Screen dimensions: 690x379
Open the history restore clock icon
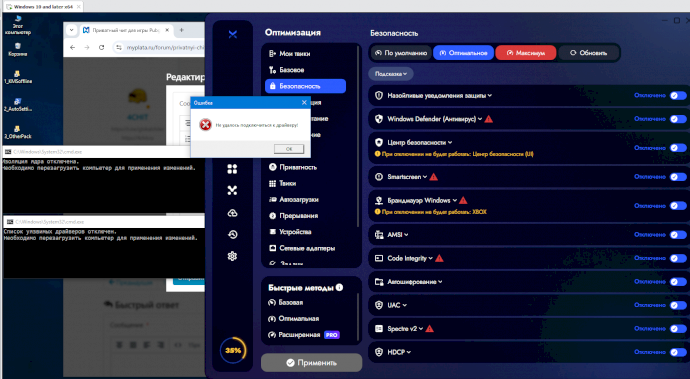(232, 235)
